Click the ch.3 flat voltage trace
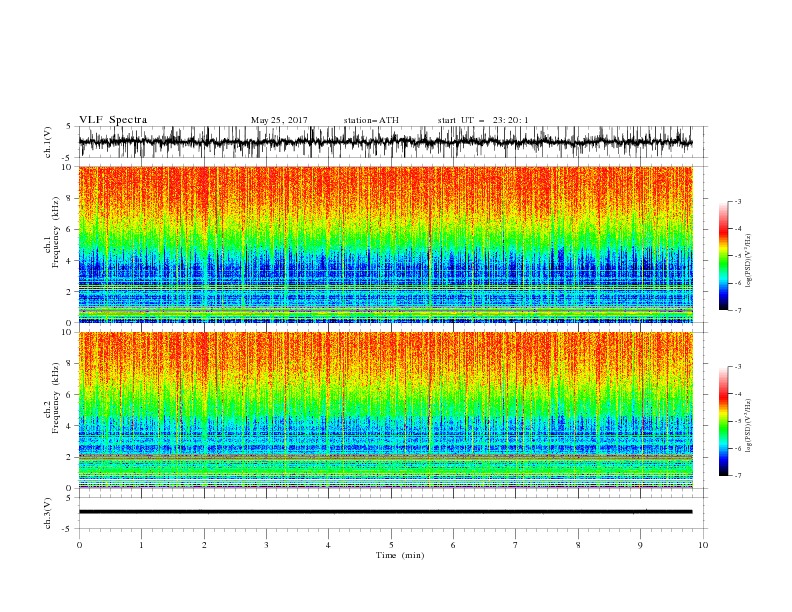 pyautogui.click(x=385, y=512)
